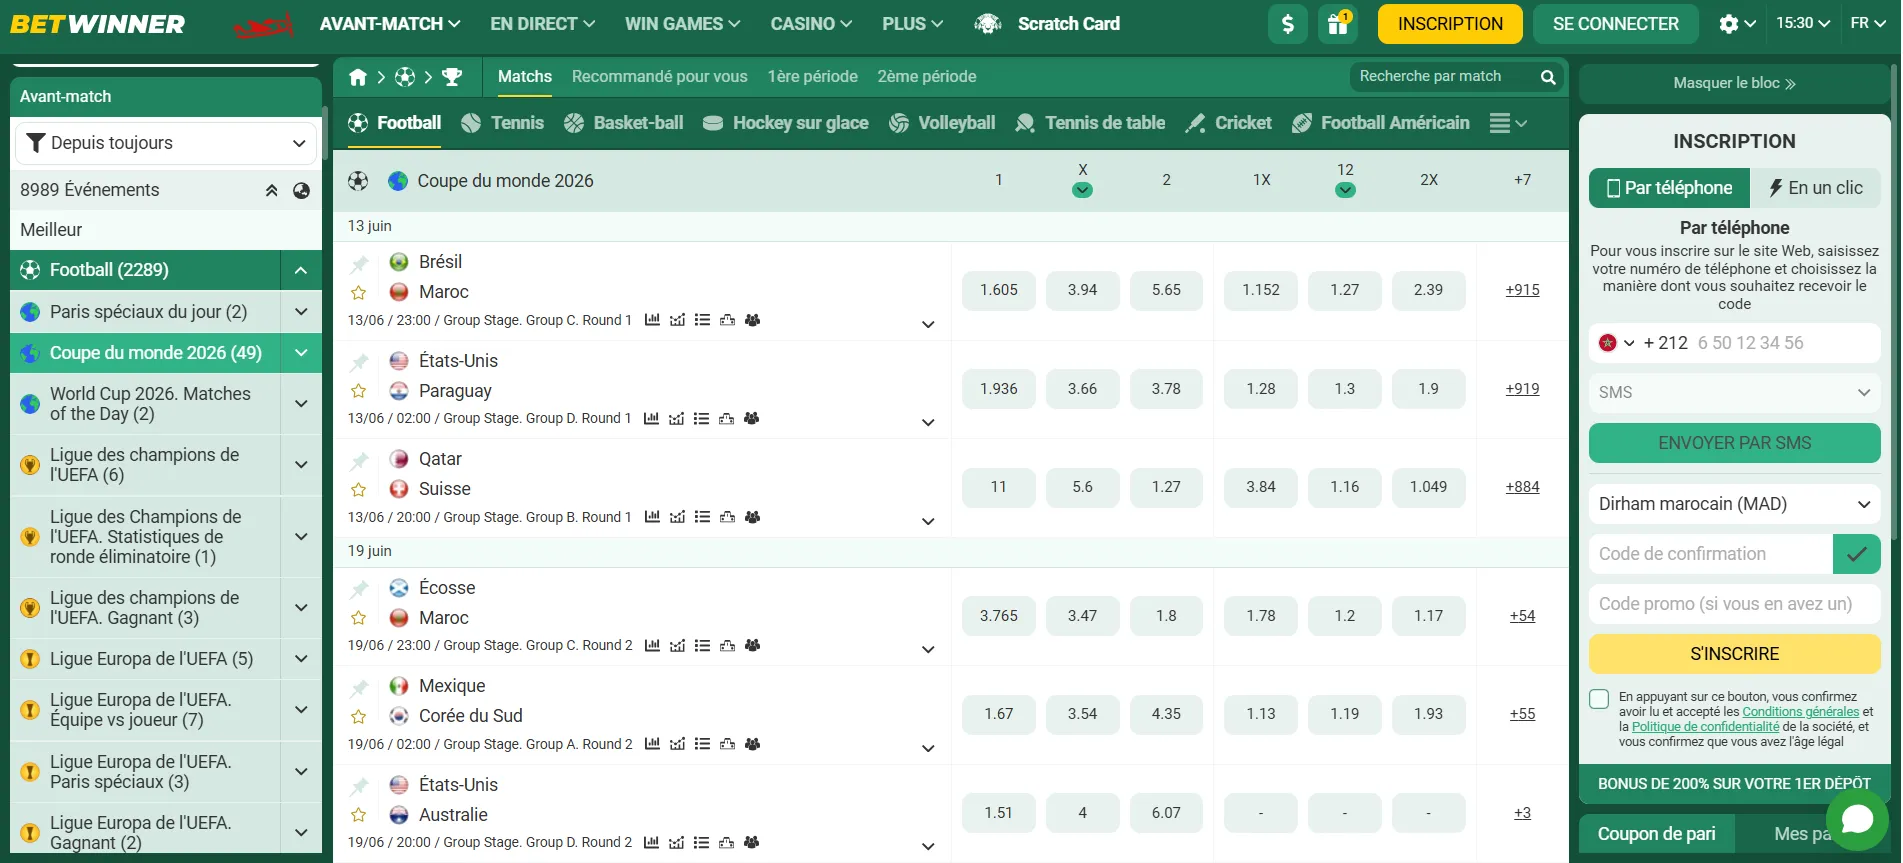The width and height of the screenshot is (1903, 863).
Task: Open the WIN GAMES menu
Action: pyautogui.click(x=682, y=23)
